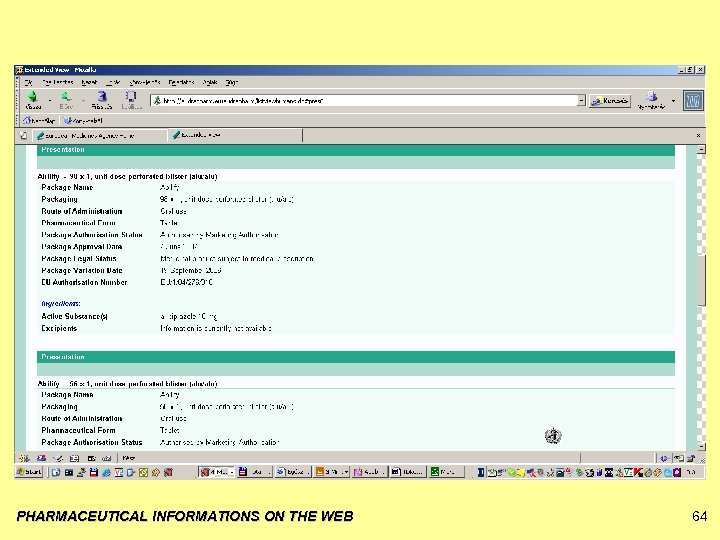720x540 pixels.
Task: Go back with the green Back arrow
Action: click(33, 100)
